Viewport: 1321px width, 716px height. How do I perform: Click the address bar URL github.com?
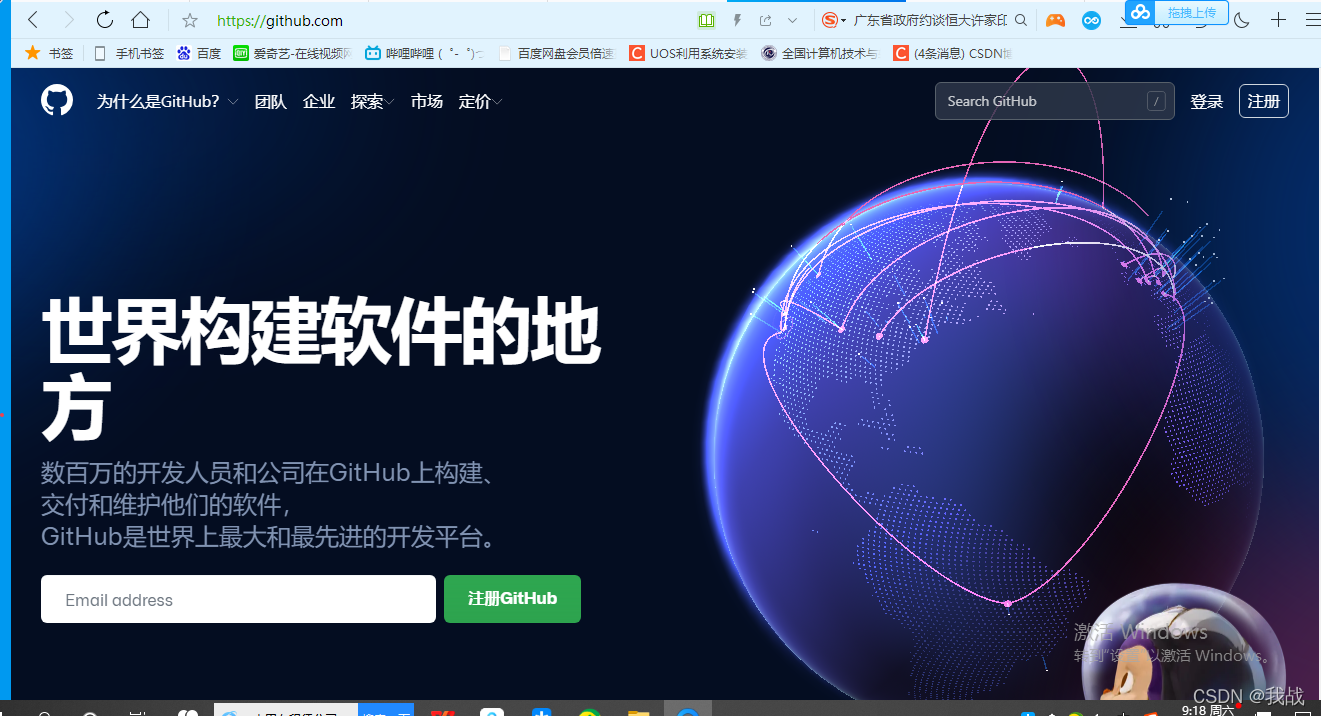(x=280, y=20)
